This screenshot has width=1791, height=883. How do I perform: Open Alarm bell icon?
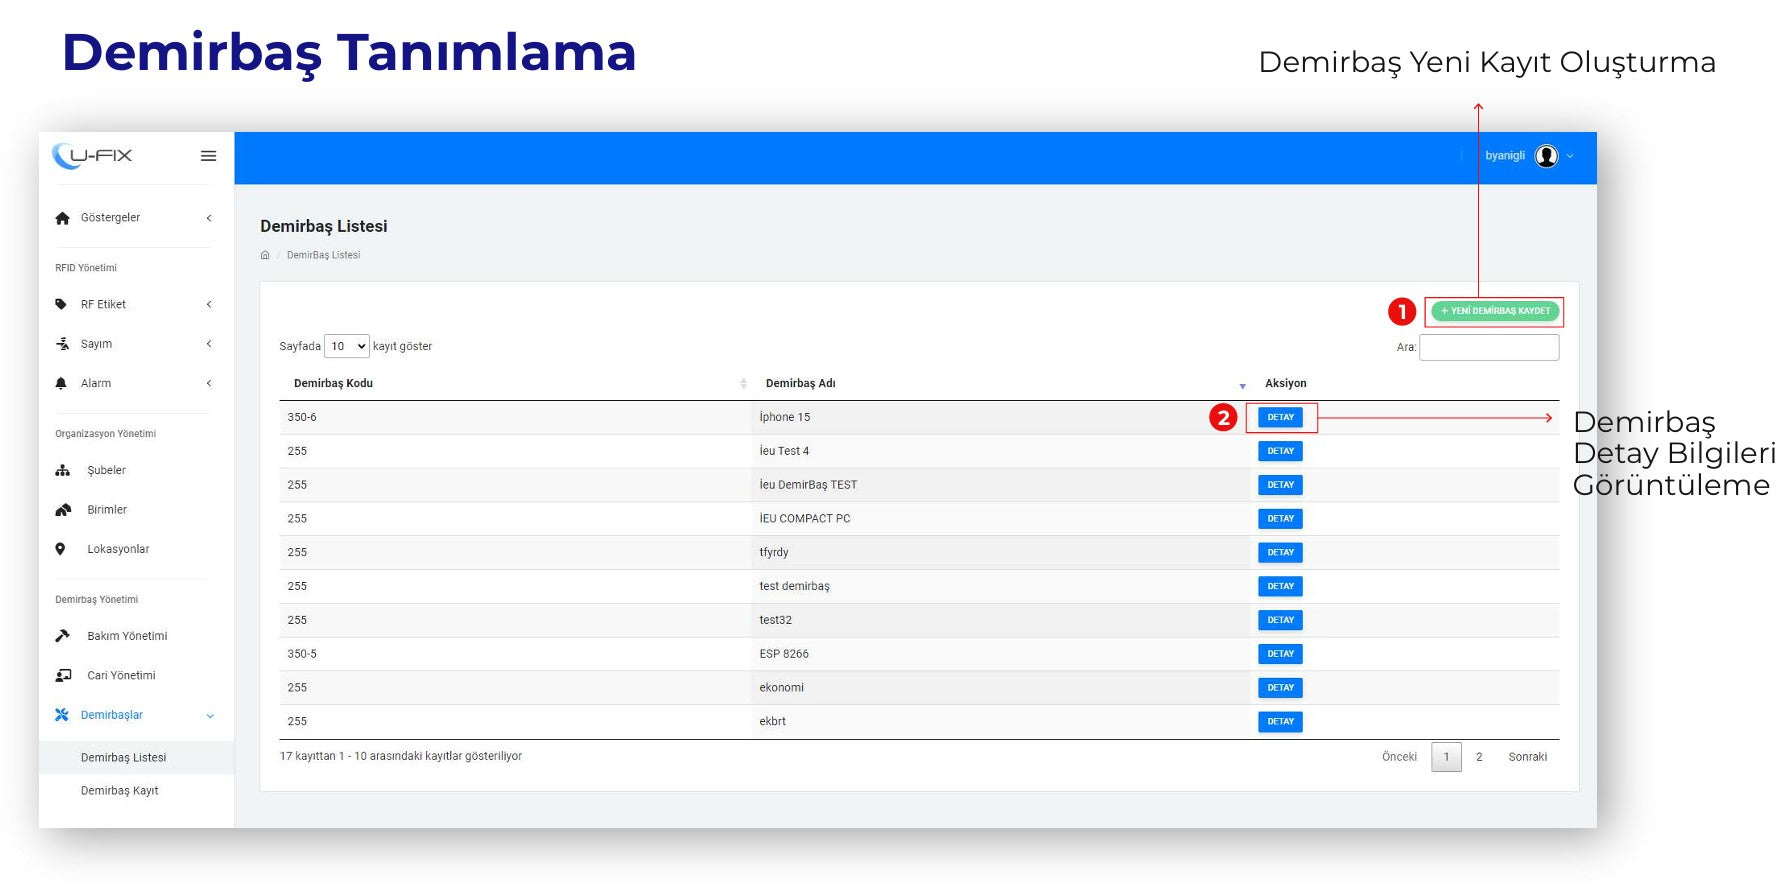(61, 383)
